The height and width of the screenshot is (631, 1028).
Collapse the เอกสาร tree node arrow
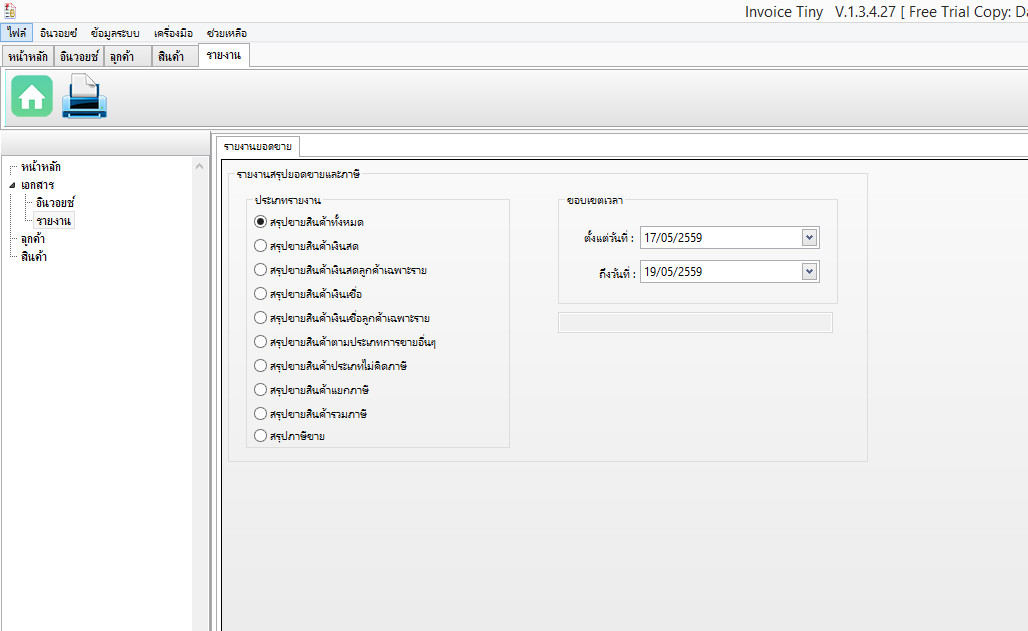coord(12,186)
